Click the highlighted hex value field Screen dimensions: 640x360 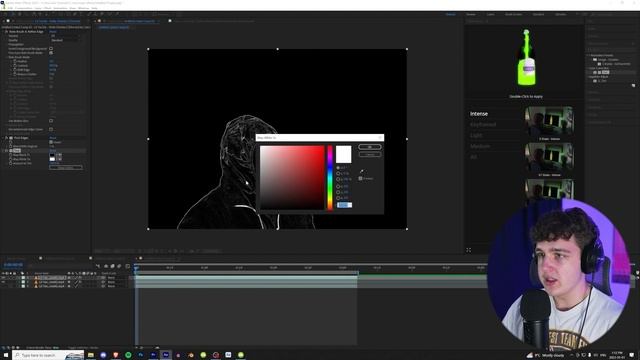tap(344, 205)
